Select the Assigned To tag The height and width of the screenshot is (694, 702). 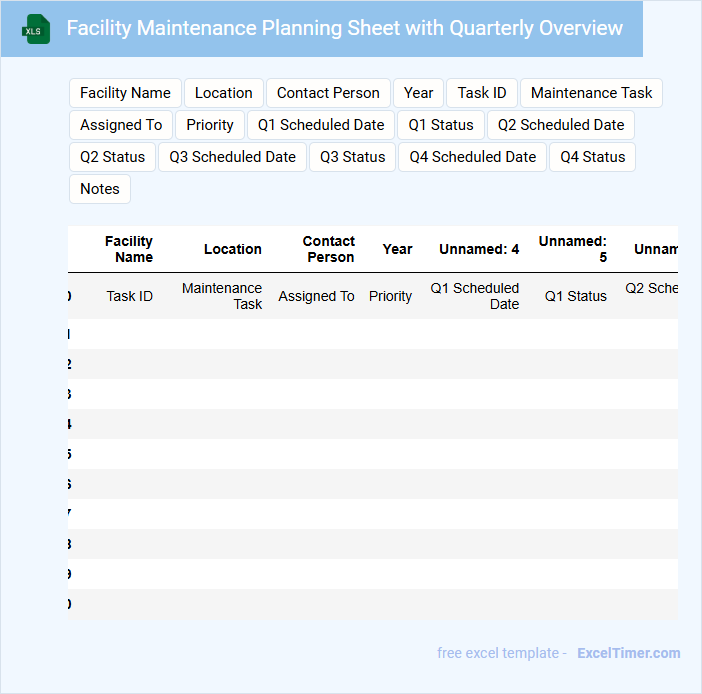pyautogui.click(x=121, y=125)
